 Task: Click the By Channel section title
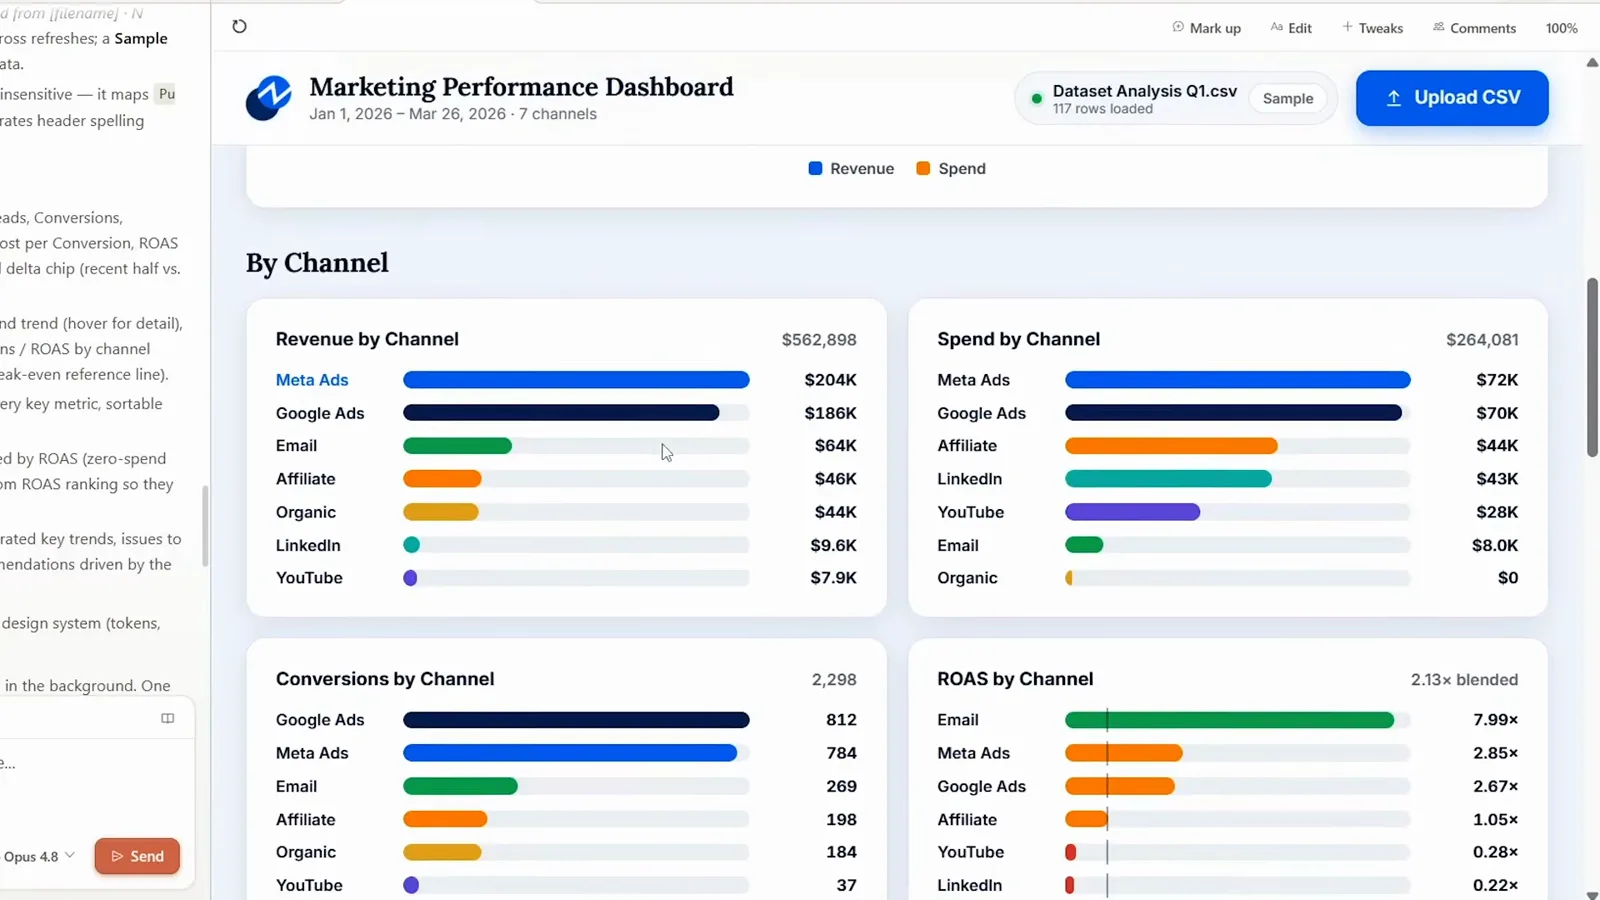click(x=317, y=263)
